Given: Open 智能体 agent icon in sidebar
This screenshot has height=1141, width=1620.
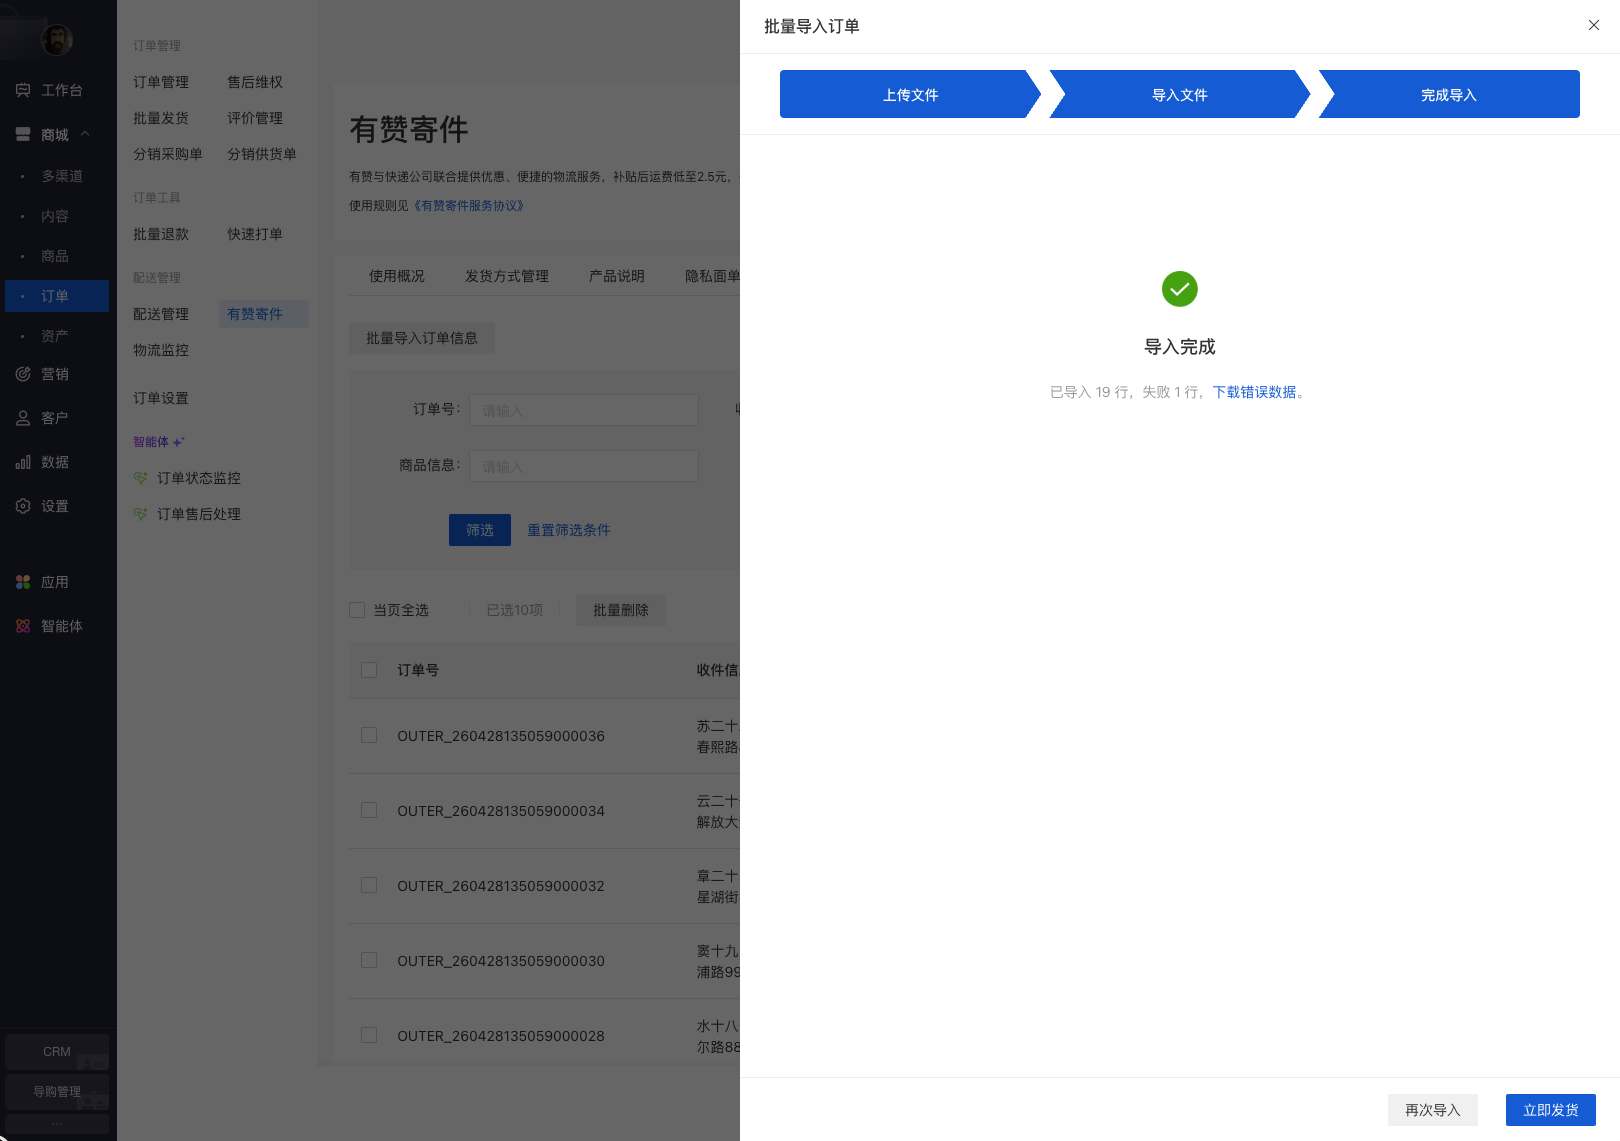Looking at the screenshot, I should click(x=23, y=626).
